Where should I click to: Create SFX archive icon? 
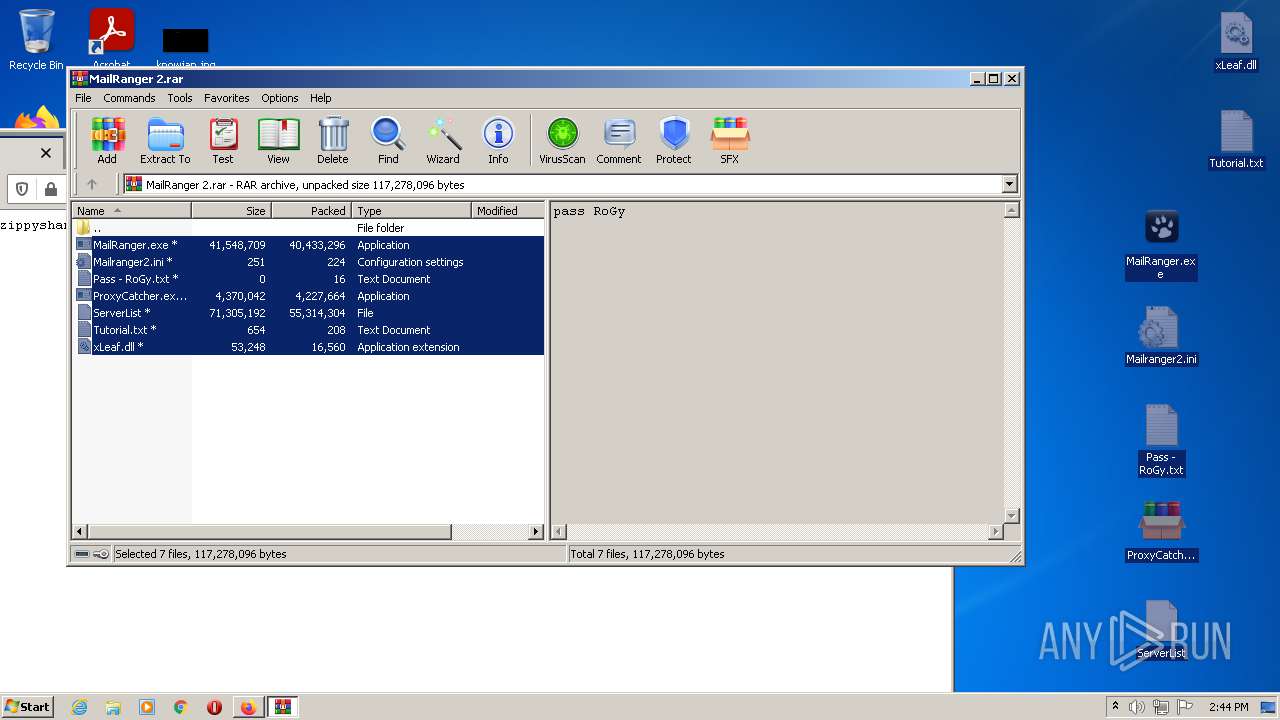pos(730,141)
